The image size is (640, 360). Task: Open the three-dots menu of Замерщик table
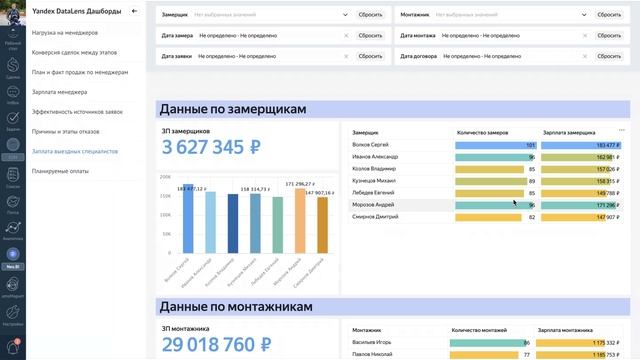click(x=622, y=130)
